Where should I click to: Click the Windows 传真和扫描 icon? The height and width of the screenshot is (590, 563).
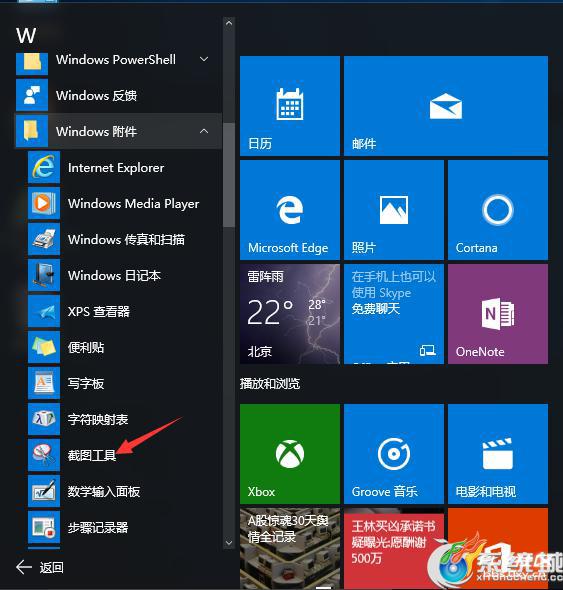[44, 239]
